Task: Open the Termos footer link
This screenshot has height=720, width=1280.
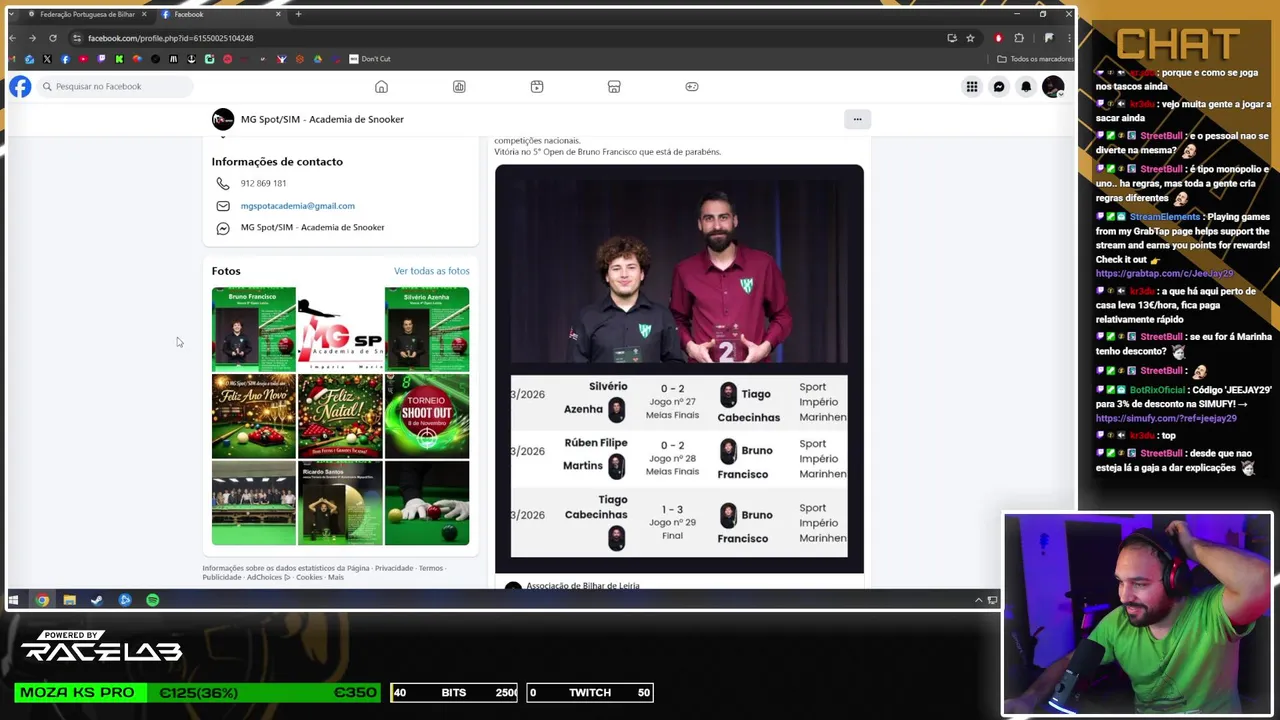Action: click(x=431, y=568)
